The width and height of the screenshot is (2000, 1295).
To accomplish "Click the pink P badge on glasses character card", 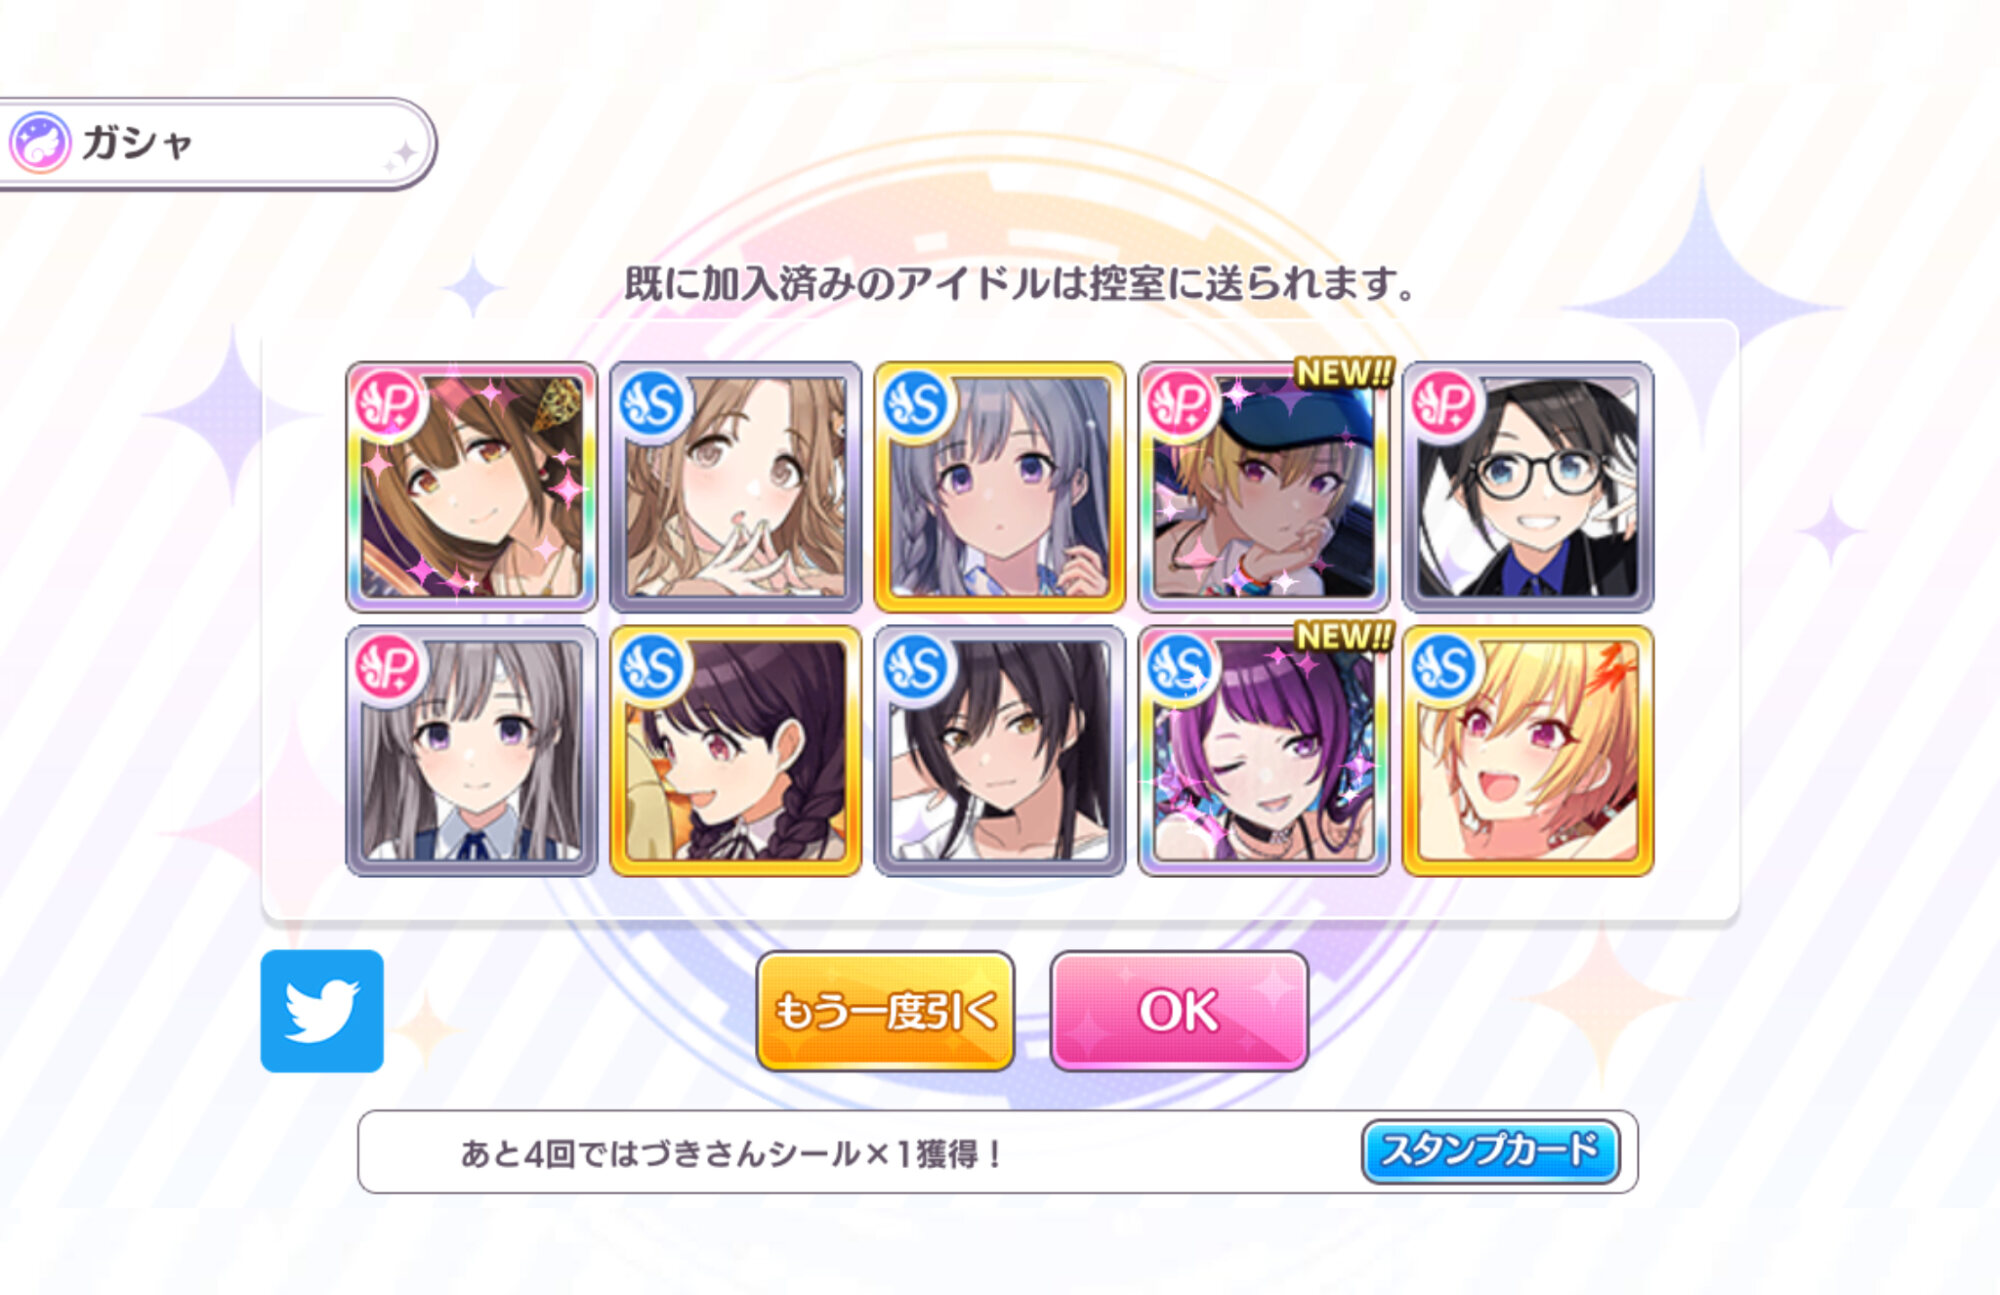I will 1444,403.
